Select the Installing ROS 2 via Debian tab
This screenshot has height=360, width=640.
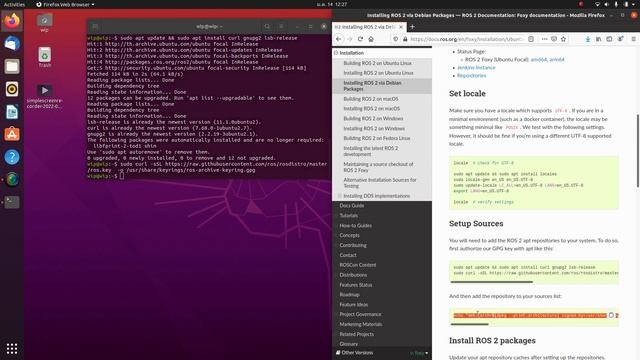(369, 27)
